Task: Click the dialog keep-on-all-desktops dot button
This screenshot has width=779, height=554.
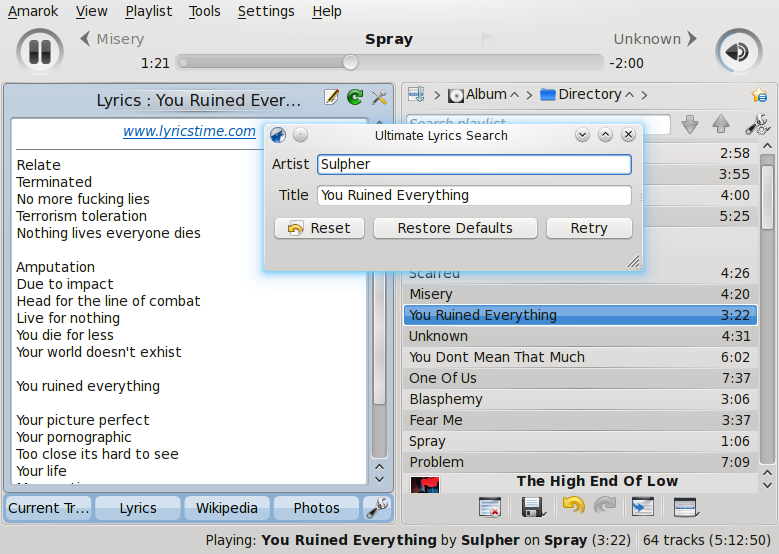Action: pyautogui.click(x=300, y=135)
